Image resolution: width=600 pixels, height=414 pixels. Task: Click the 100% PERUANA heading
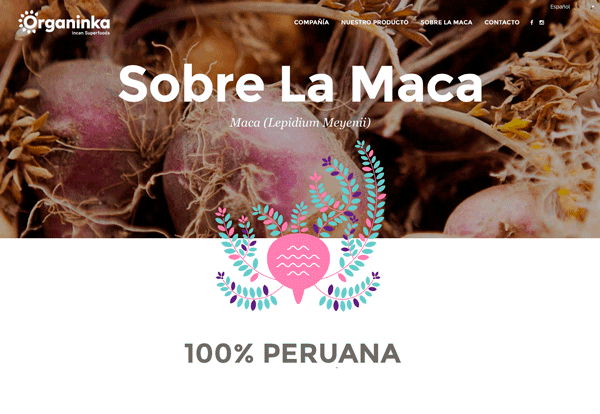[293, 353]
